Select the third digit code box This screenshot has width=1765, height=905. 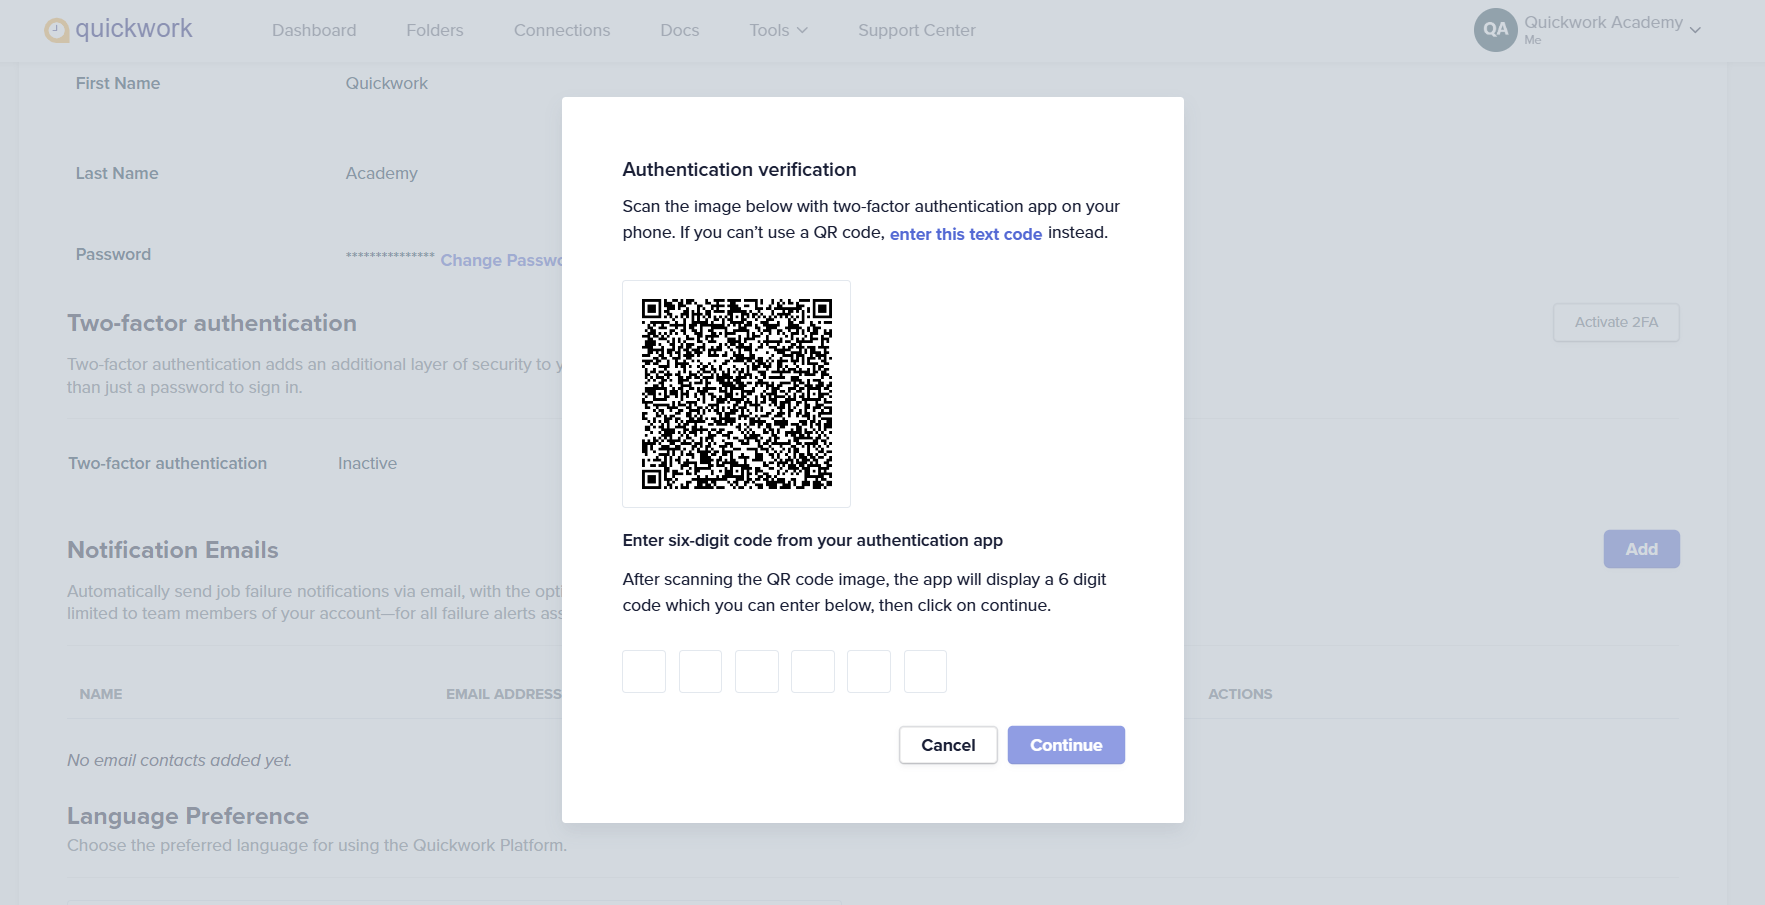757,671
